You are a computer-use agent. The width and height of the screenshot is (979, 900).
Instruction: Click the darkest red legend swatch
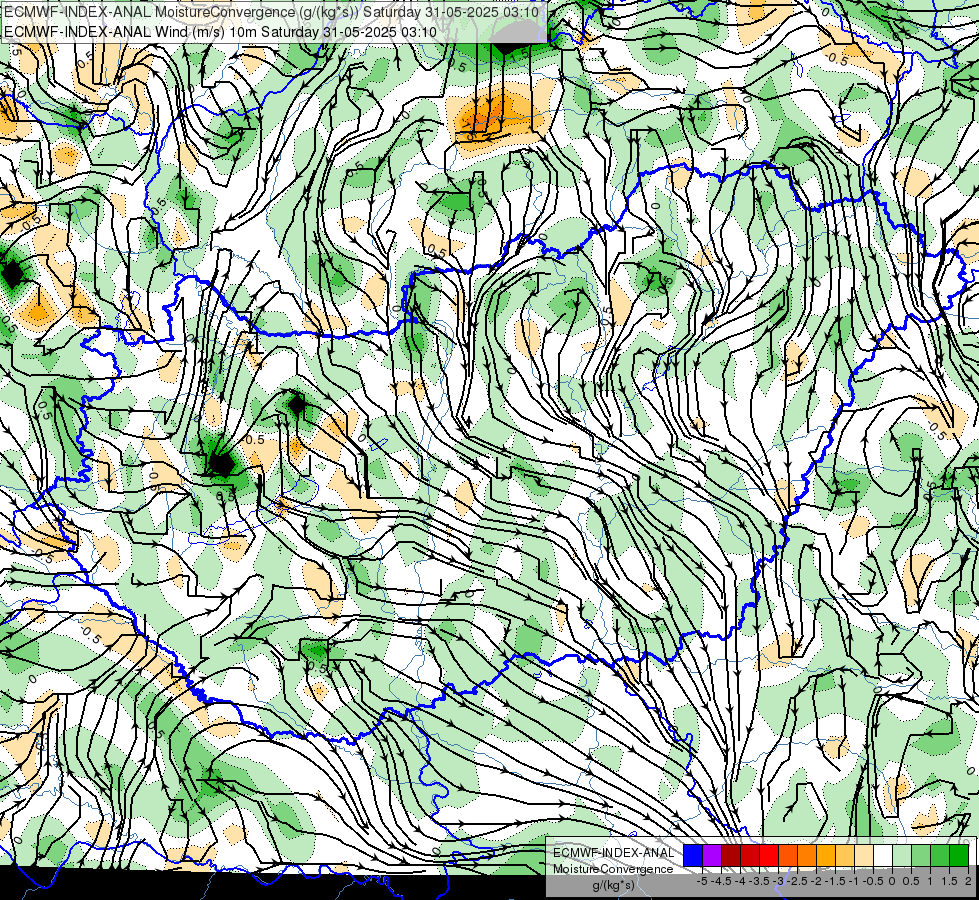coord(731,855)
